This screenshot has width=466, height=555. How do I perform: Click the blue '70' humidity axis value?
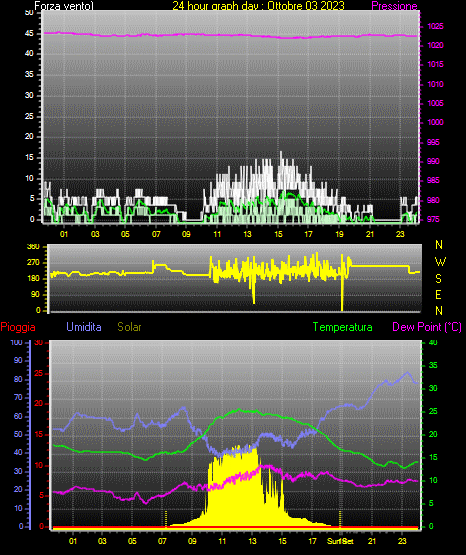(18, 398)
